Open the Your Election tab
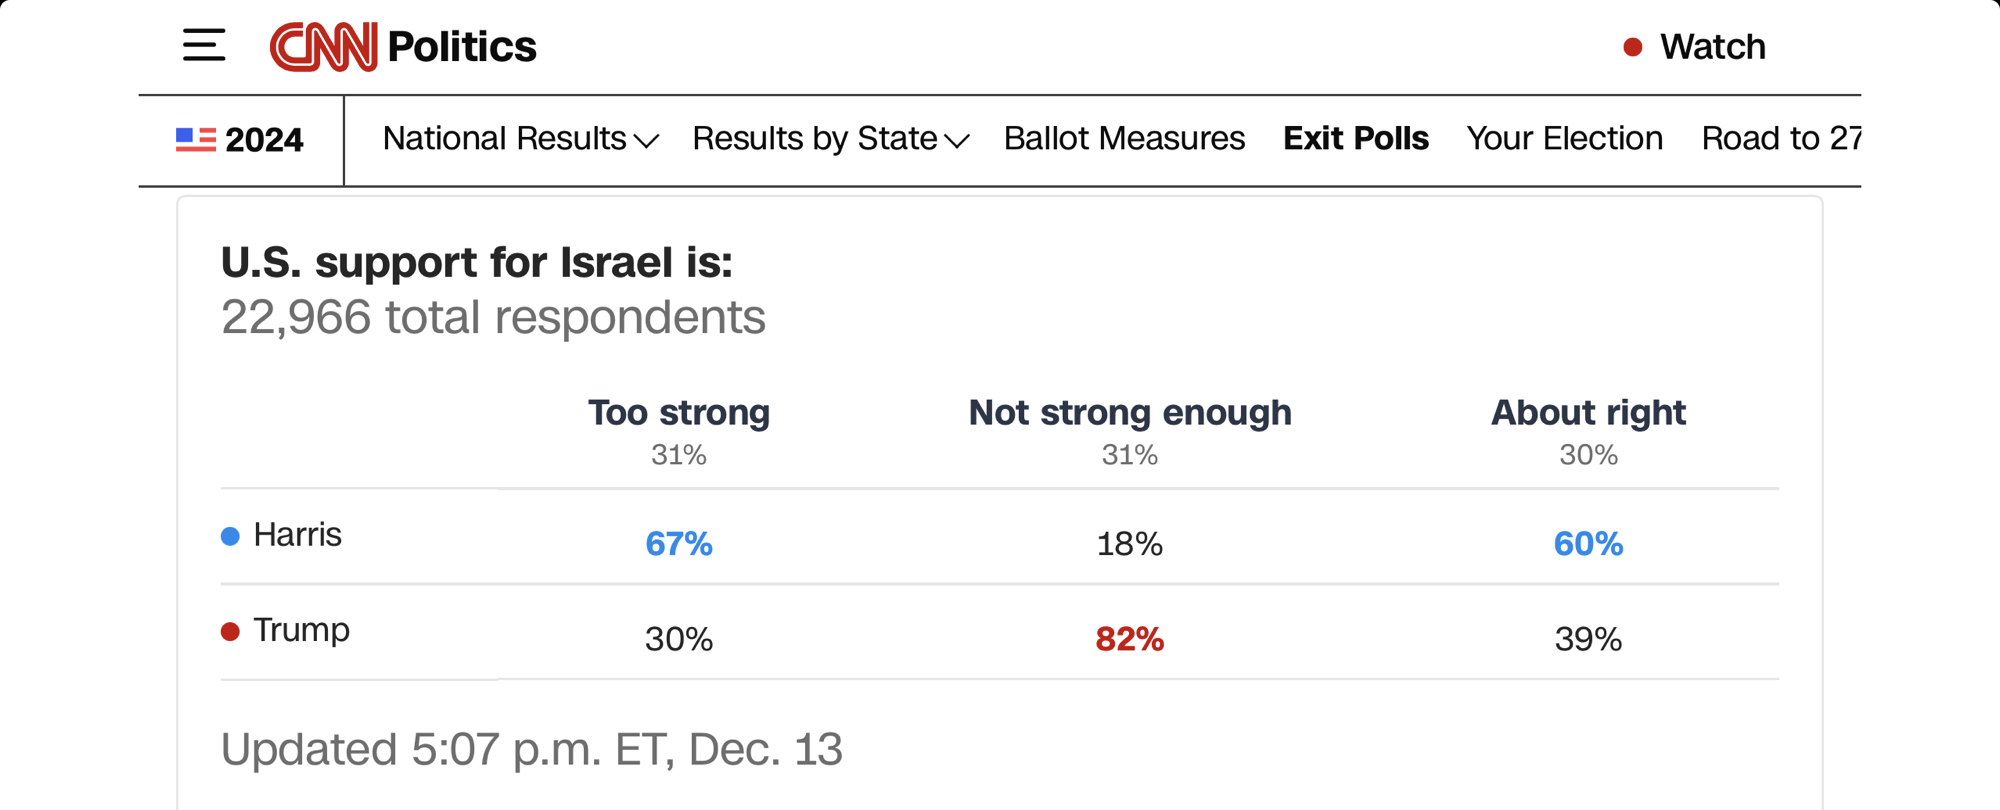Viewport: 2000px width, 810px height. click(1564, 139)
